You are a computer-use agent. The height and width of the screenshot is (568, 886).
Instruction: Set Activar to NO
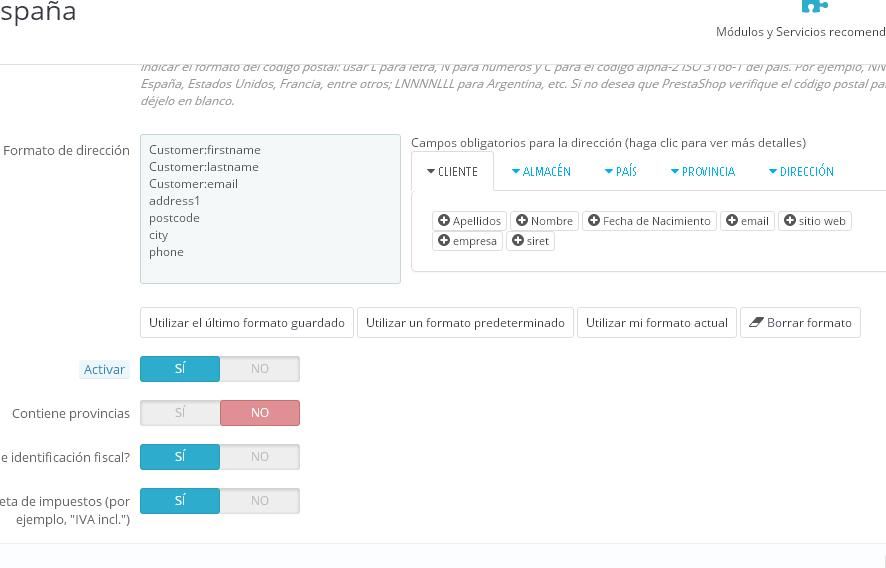260,368
